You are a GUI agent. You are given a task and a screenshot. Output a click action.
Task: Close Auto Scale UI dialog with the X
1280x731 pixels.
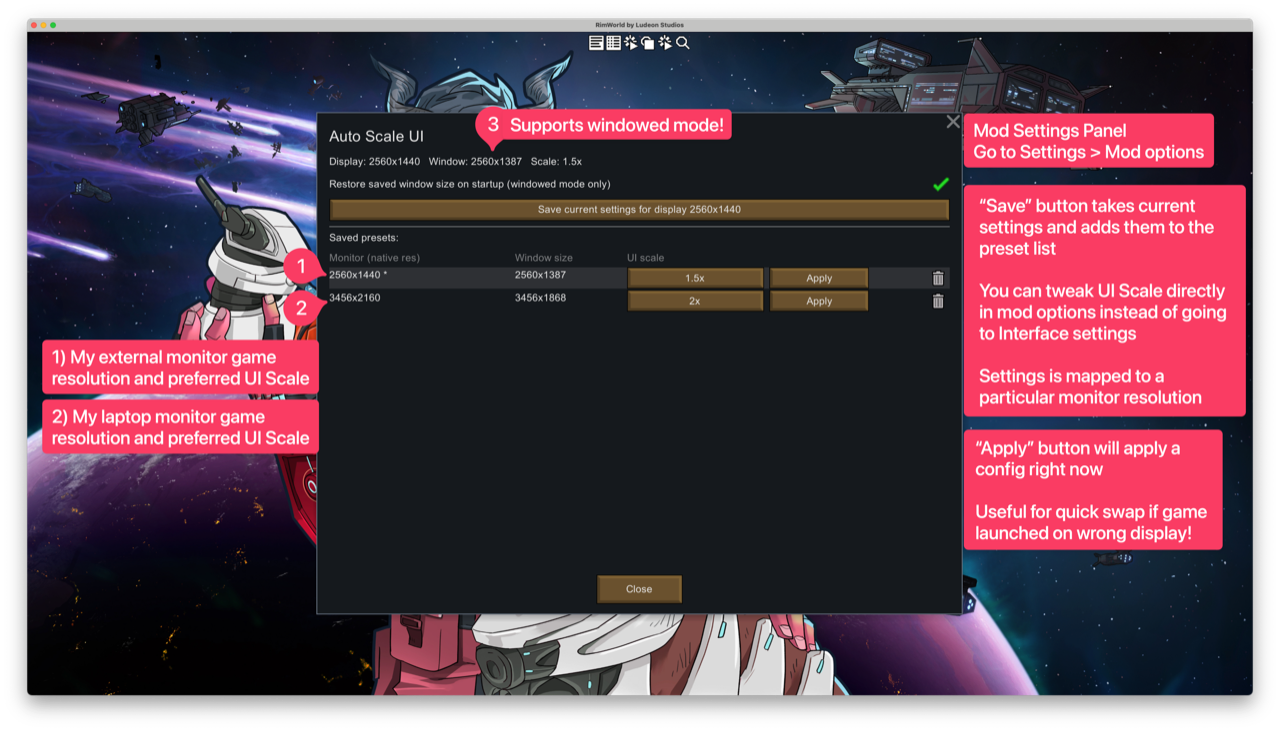[x=952, y=122]
